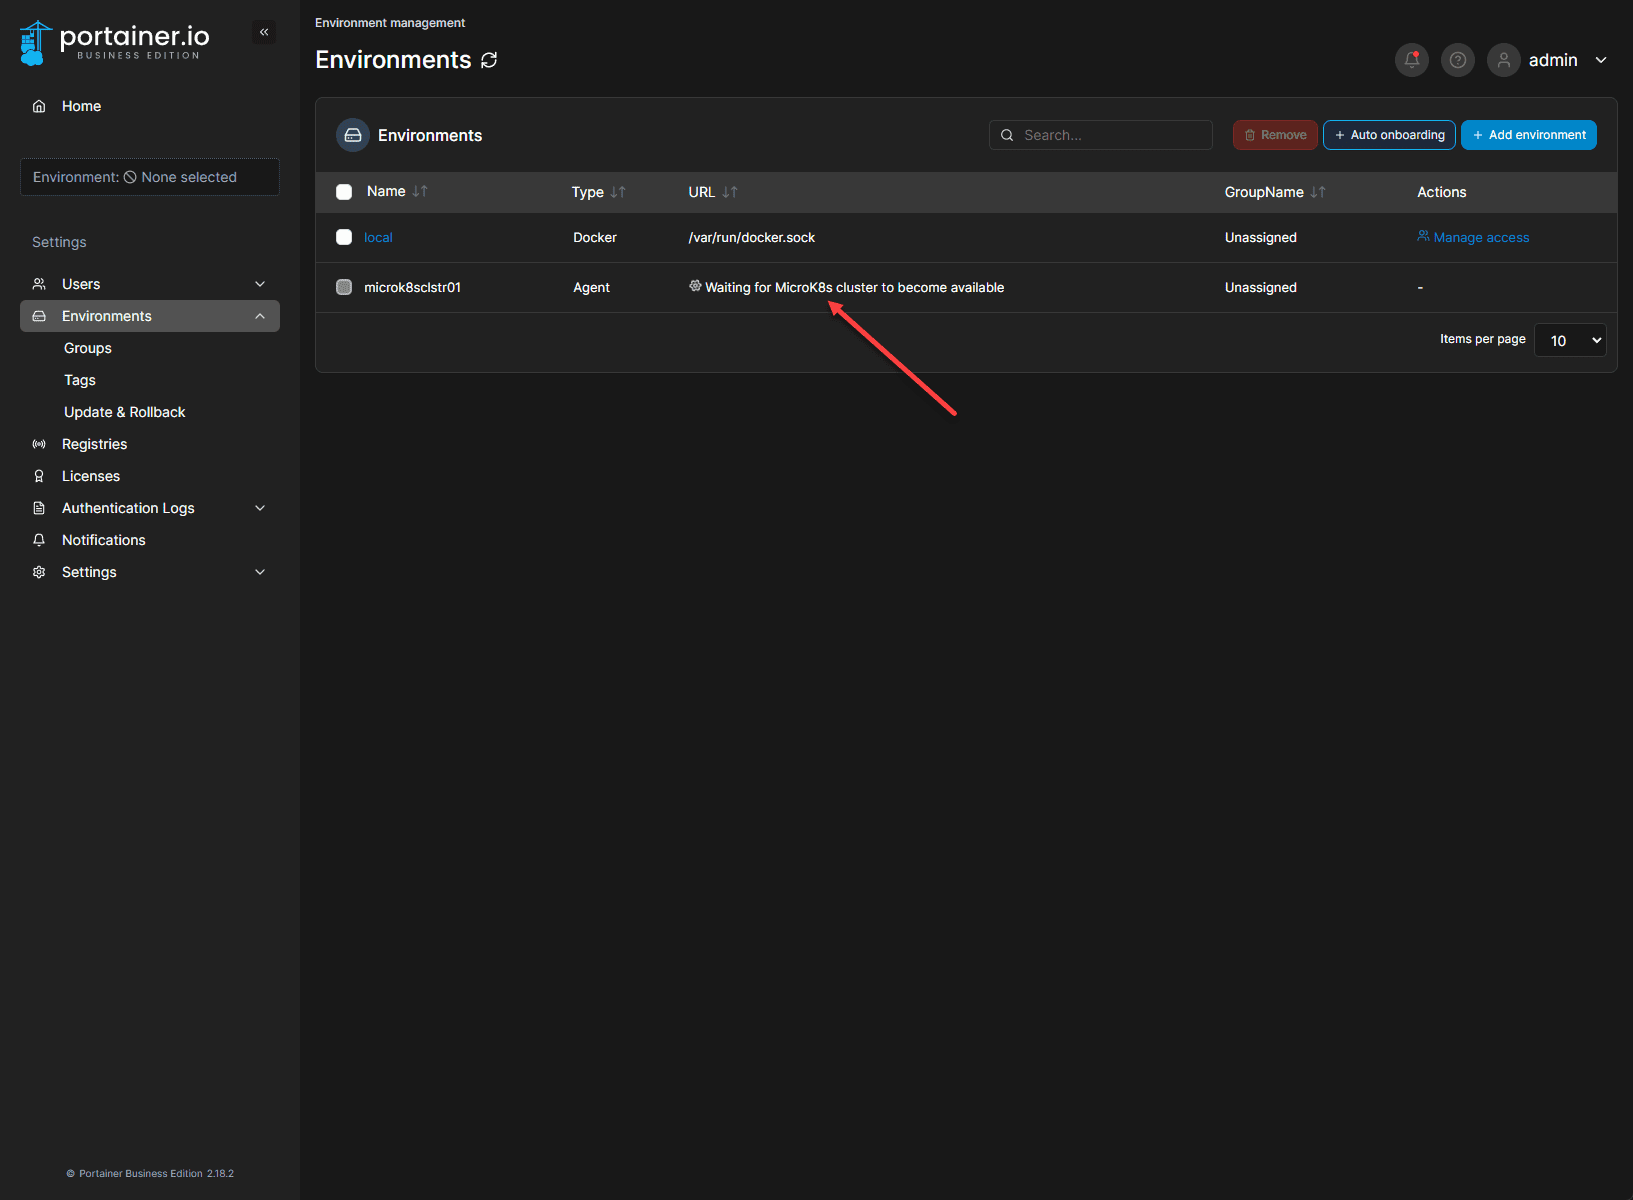The image size is (1633, 1200).
Task: Open the items per page dropdown
Action: click(x=1570, y=340)
